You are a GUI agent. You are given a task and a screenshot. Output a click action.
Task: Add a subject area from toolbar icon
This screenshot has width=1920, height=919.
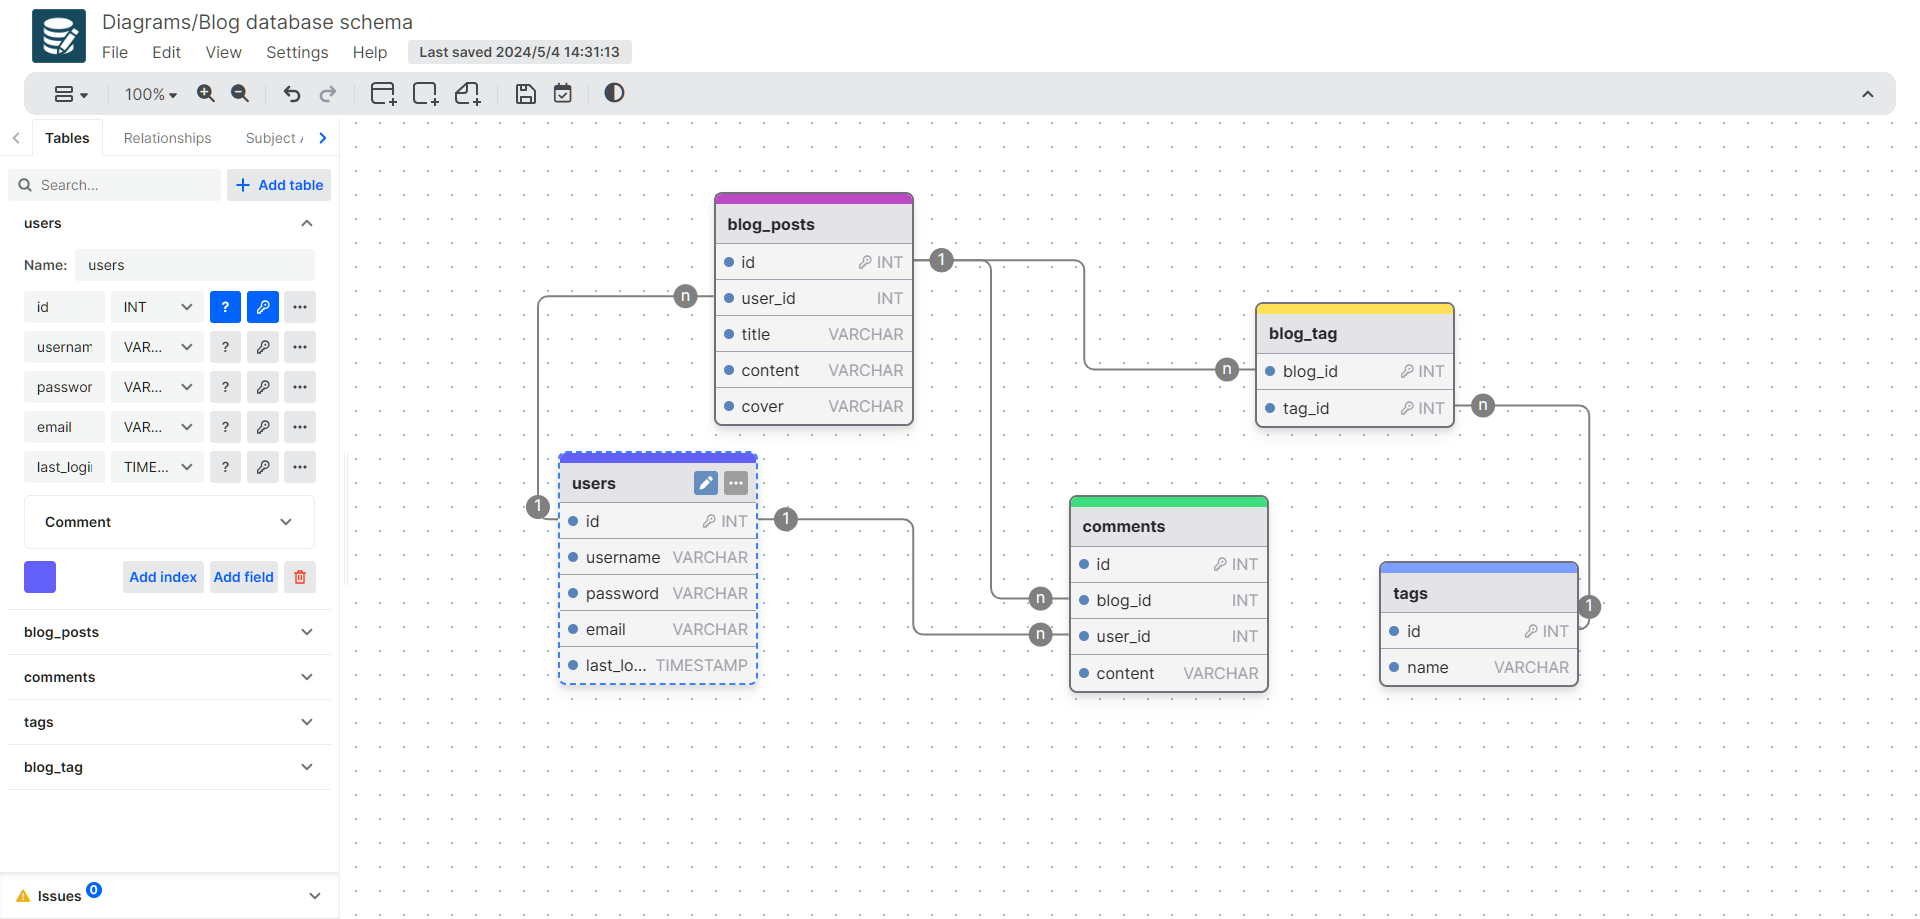pos(425,94)
